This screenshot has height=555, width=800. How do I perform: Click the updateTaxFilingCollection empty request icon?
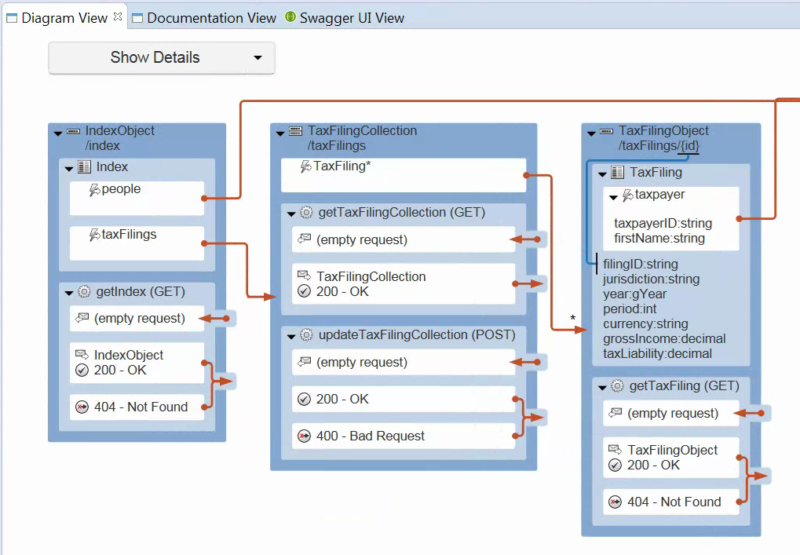pyautogui.click(x=305, y=361)
